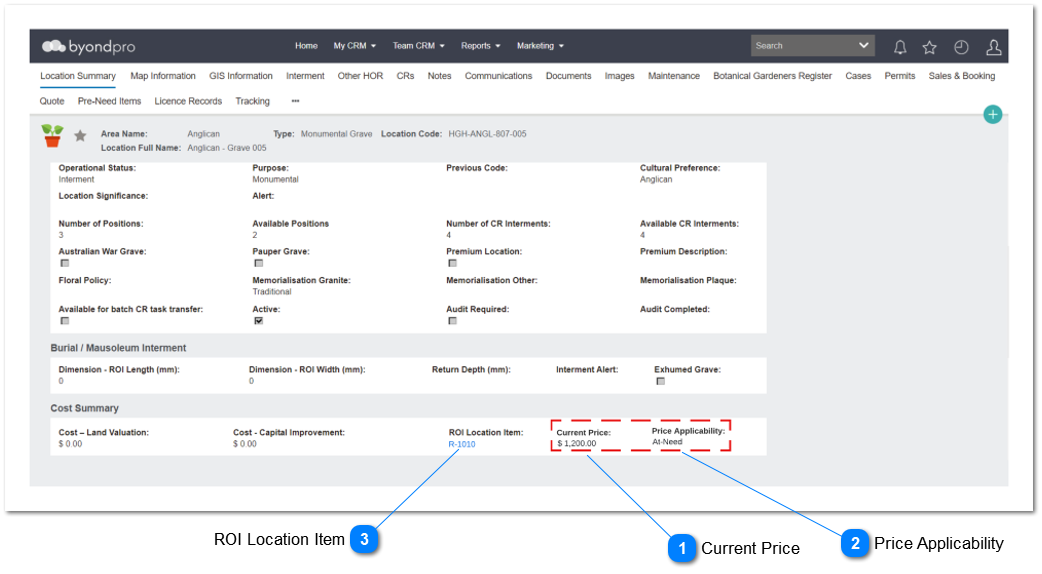Screen dimensions: 1042x574
Task: Open the user profile icon
Action: tap(993, 47)
